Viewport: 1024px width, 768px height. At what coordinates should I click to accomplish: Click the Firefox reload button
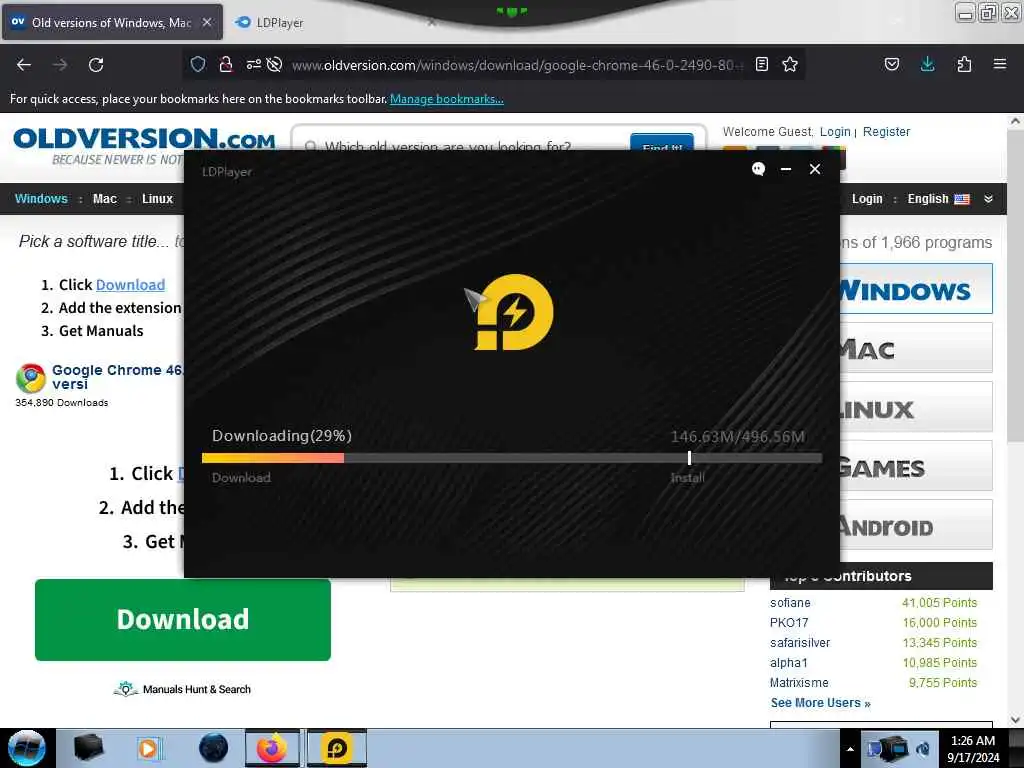(x=96, y=65)
